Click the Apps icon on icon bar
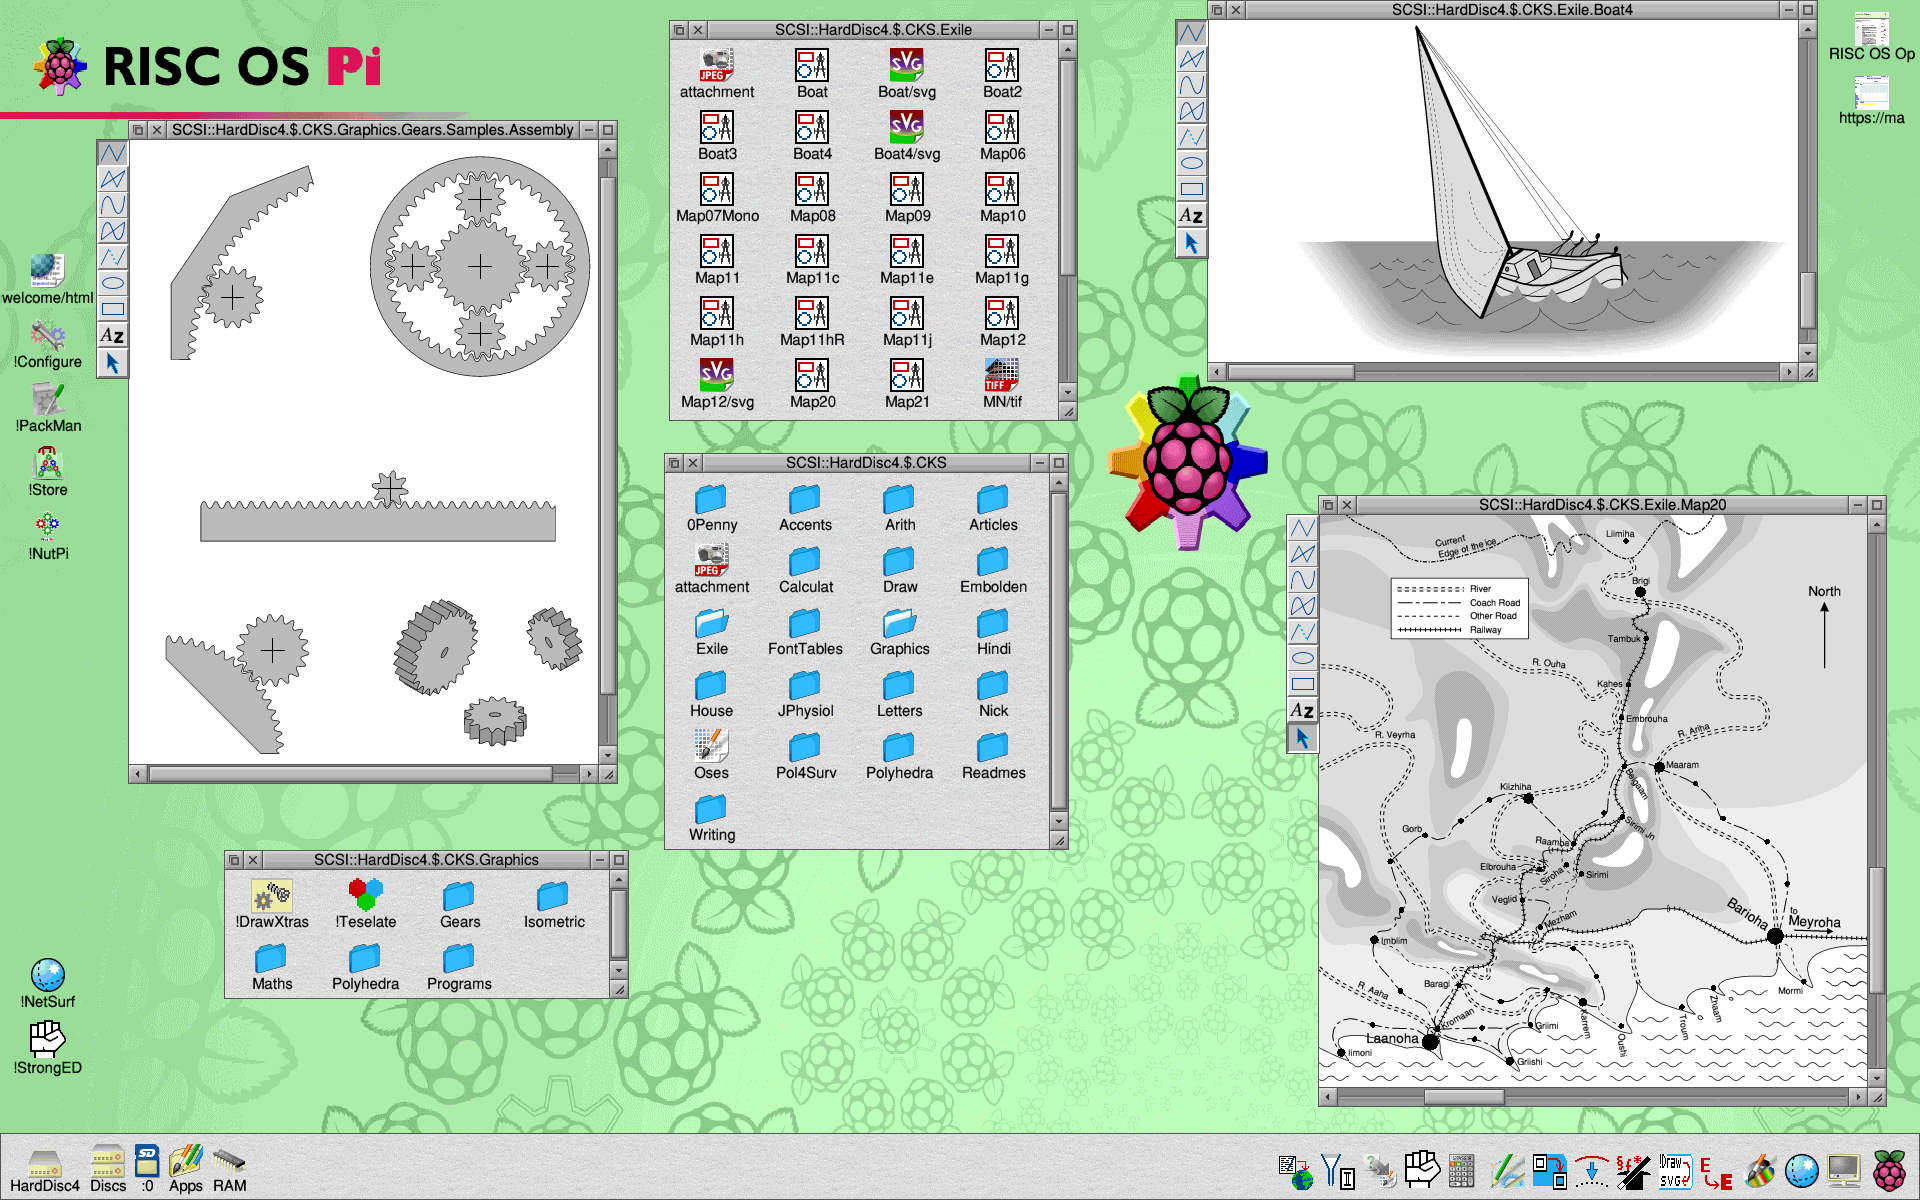This screenshot has width=1920, height=1200. [x=185, y=1170]
